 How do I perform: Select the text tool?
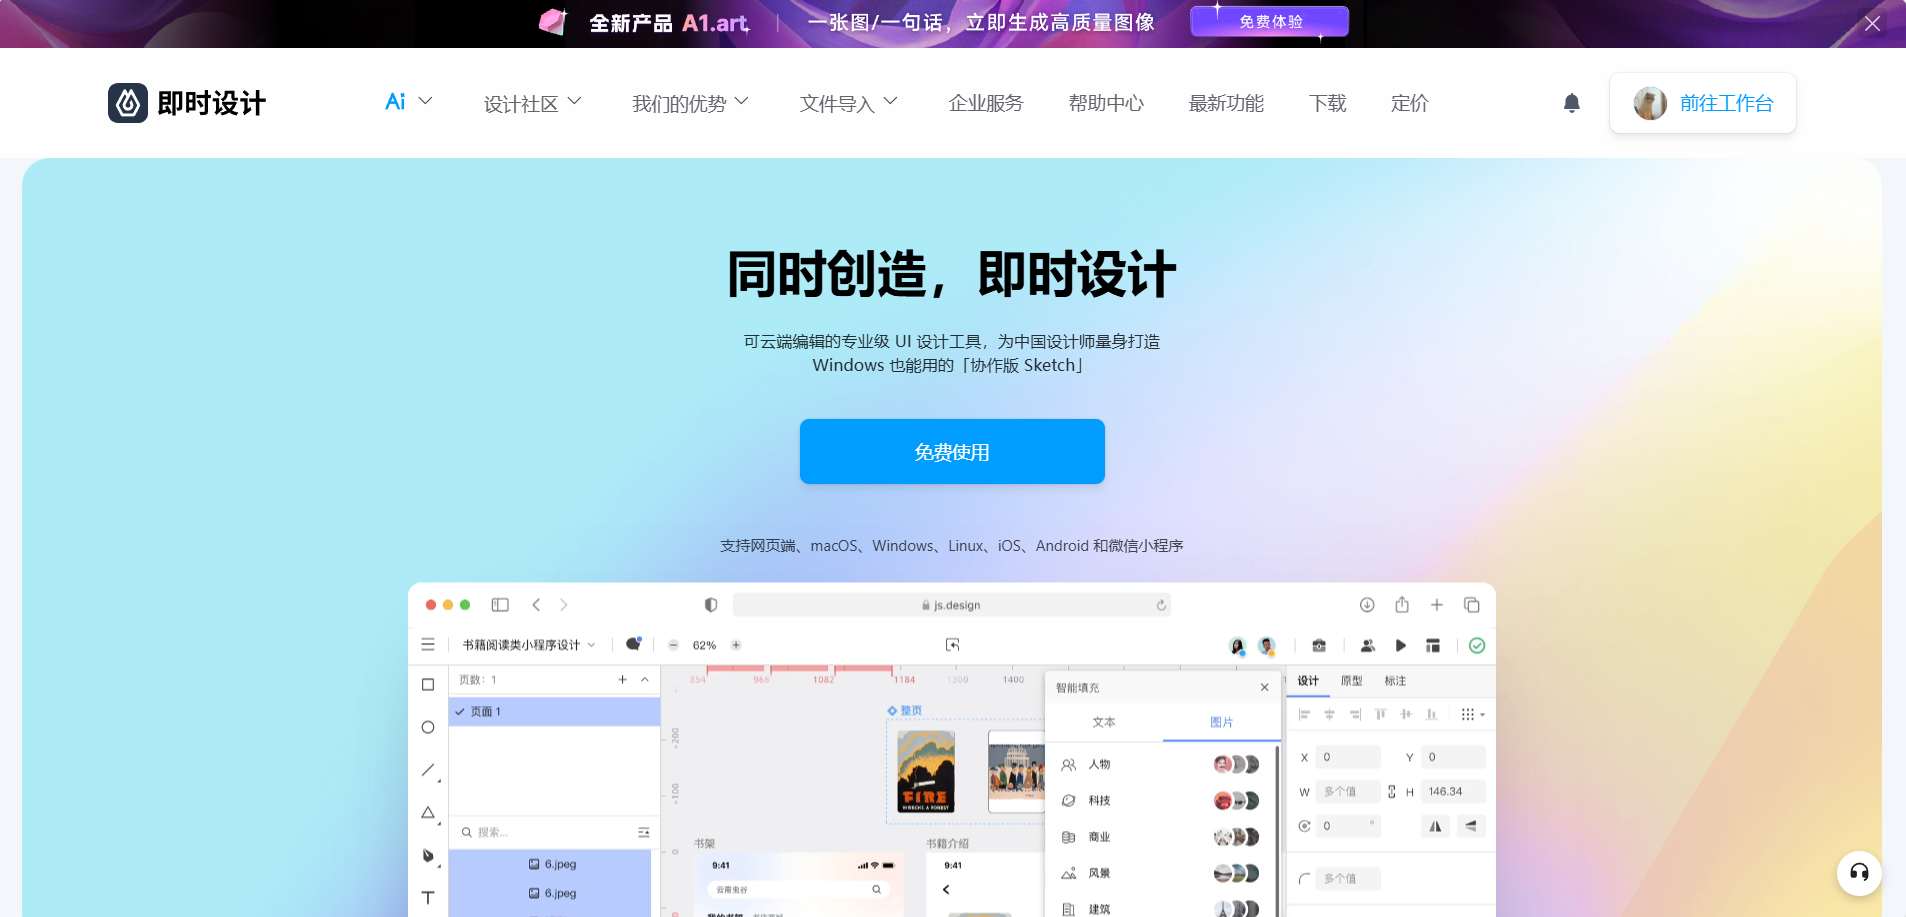point(428,898)
